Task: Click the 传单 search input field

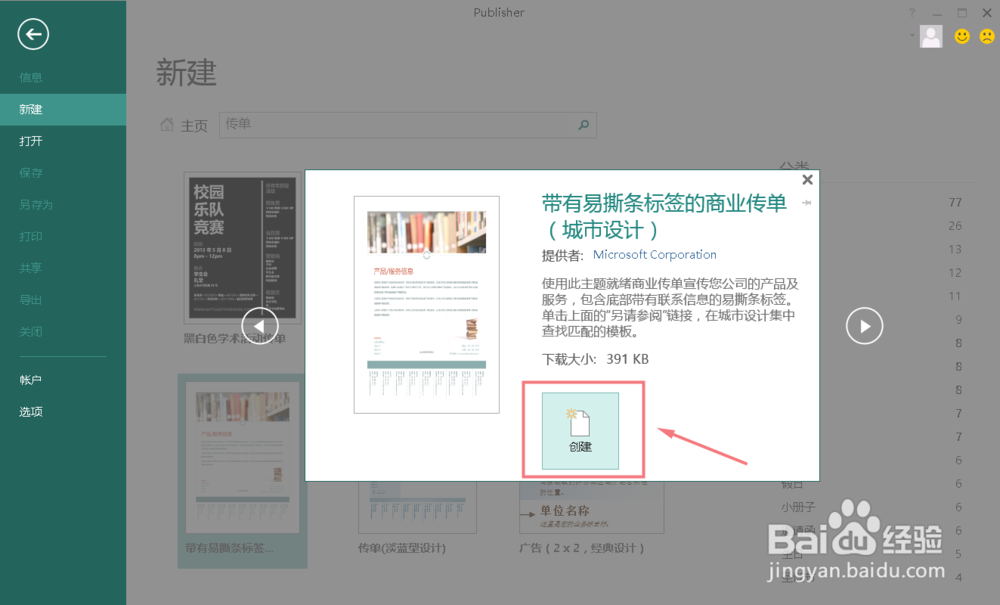Action: [400, 125]
